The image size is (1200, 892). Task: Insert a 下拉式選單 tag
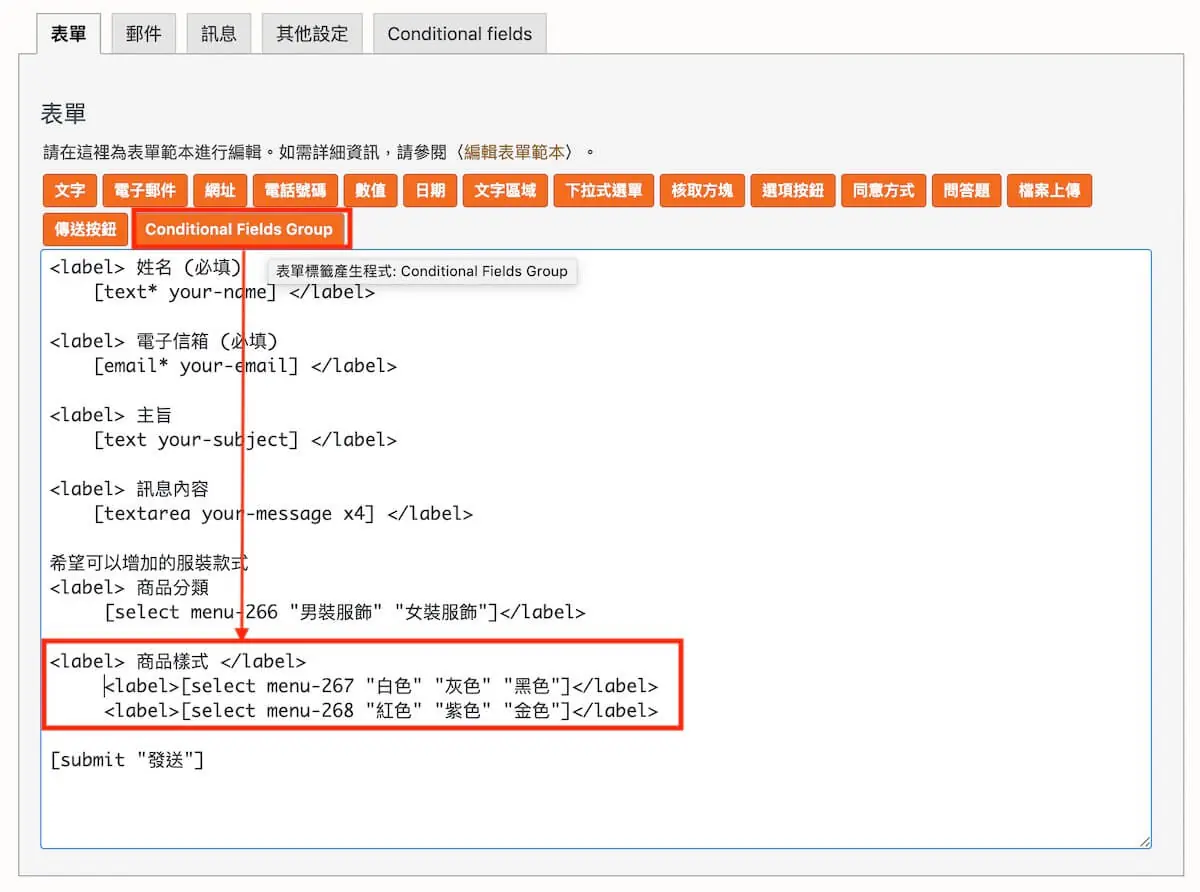(x=604, y=190)
